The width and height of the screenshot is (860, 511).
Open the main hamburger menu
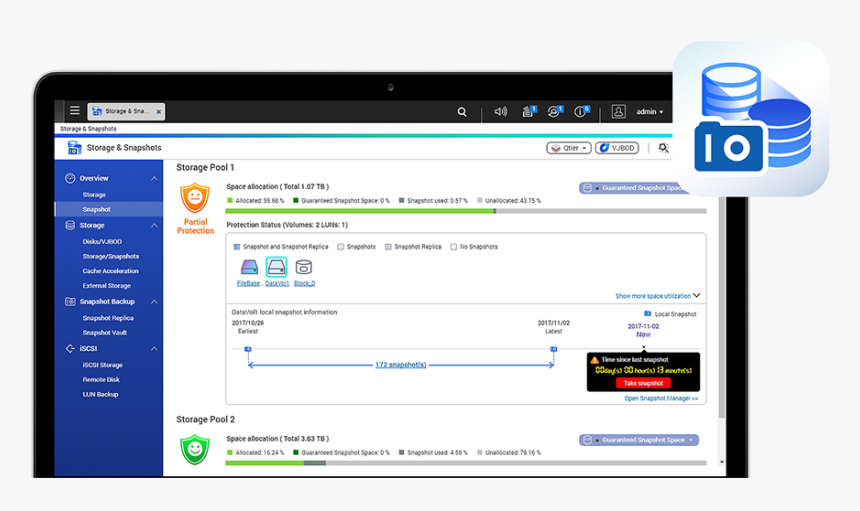[75, 111]
